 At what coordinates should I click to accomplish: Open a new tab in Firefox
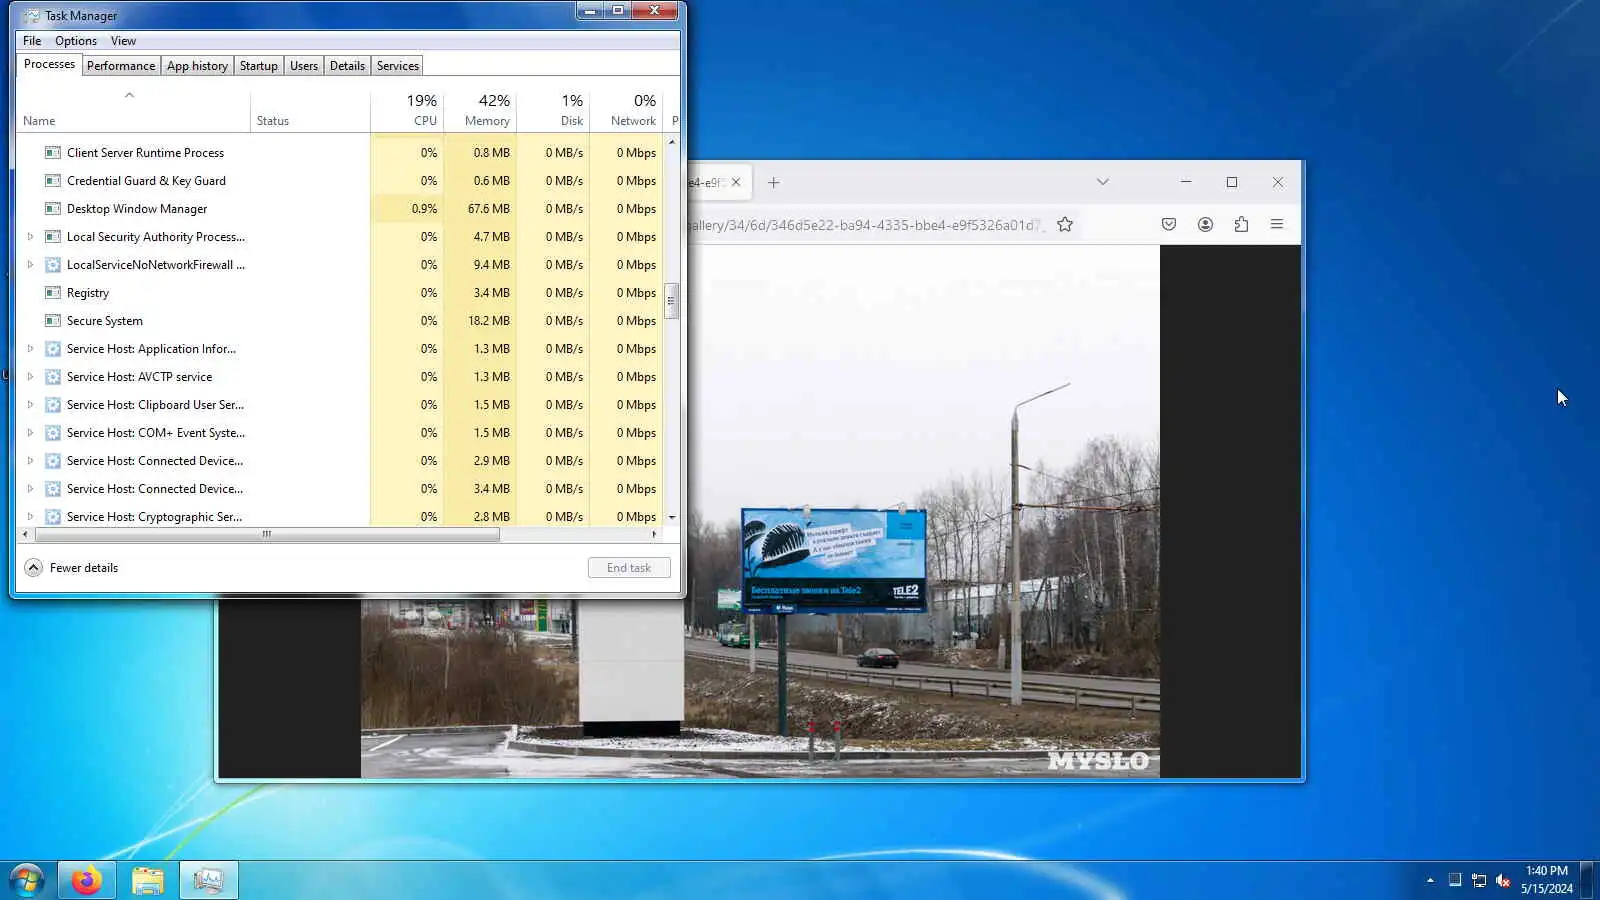pos(773,183)
